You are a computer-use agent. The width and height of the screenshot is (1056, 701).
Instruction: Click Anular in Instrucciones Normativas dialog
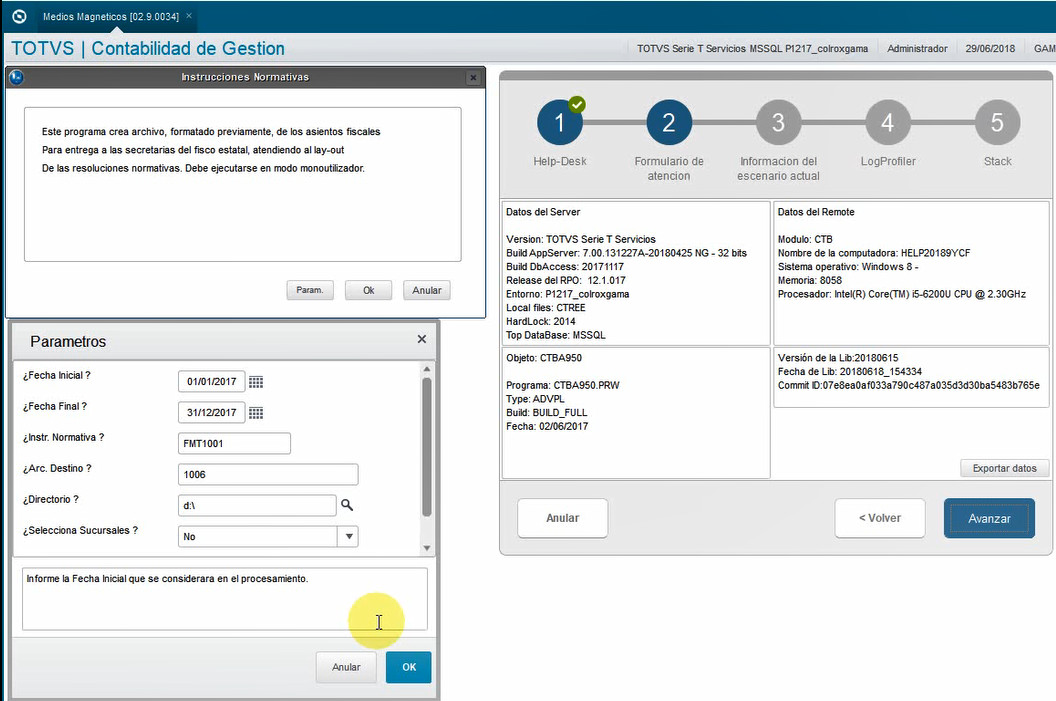coord(427,290)
